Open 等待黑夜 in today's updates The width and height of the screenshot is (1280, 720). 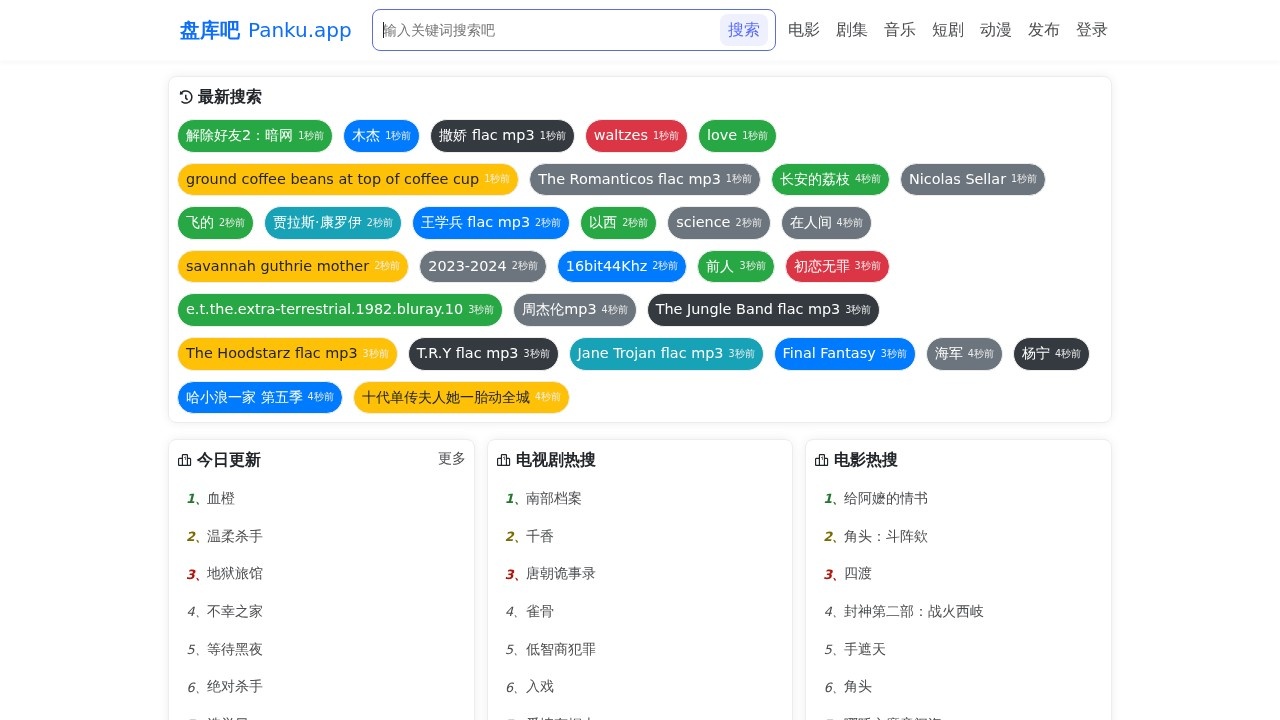coord(235,649)
